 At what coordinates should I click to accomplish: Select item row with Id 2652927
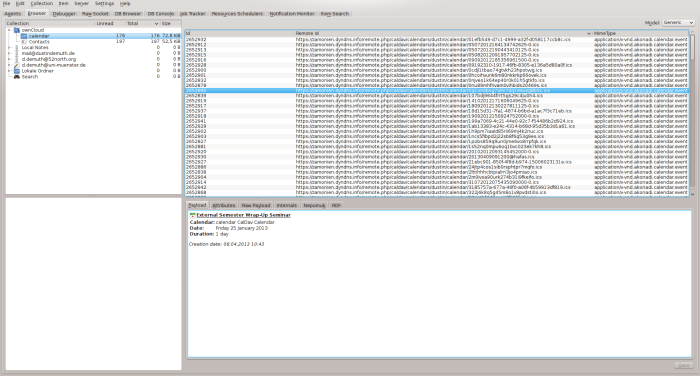tap(437, 162)
